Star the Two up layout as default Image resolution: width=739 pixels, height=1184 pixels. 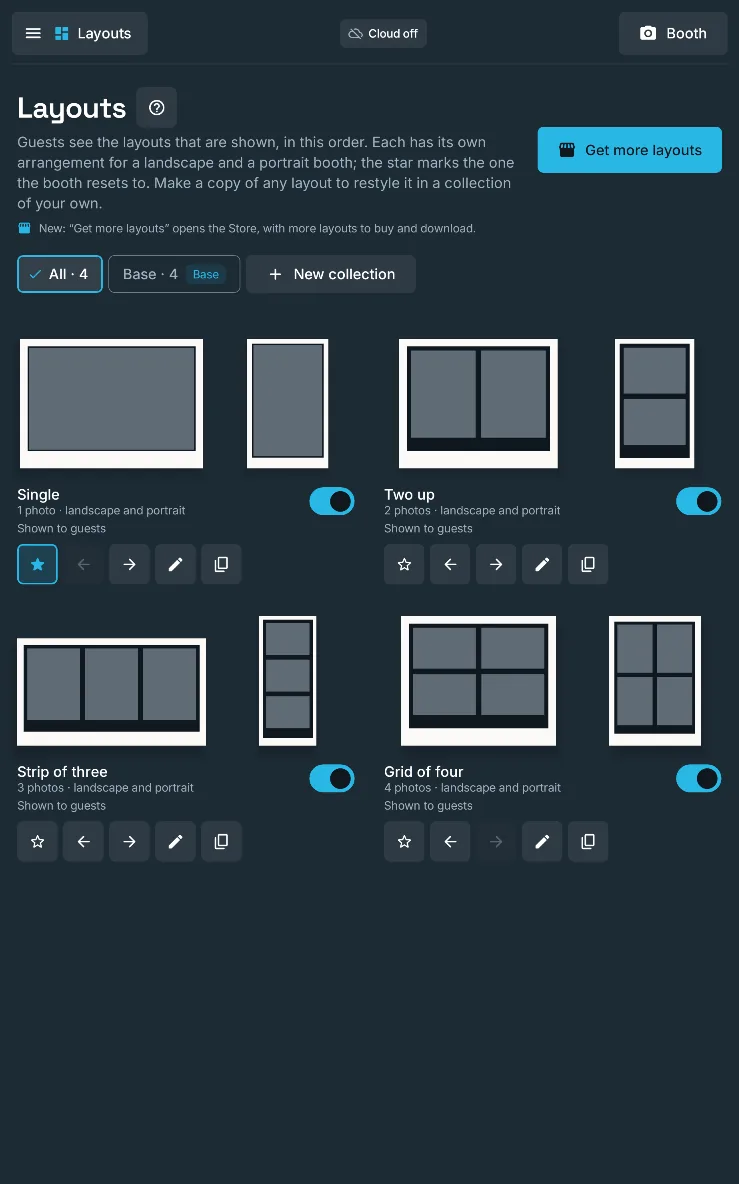coord(405,564)
